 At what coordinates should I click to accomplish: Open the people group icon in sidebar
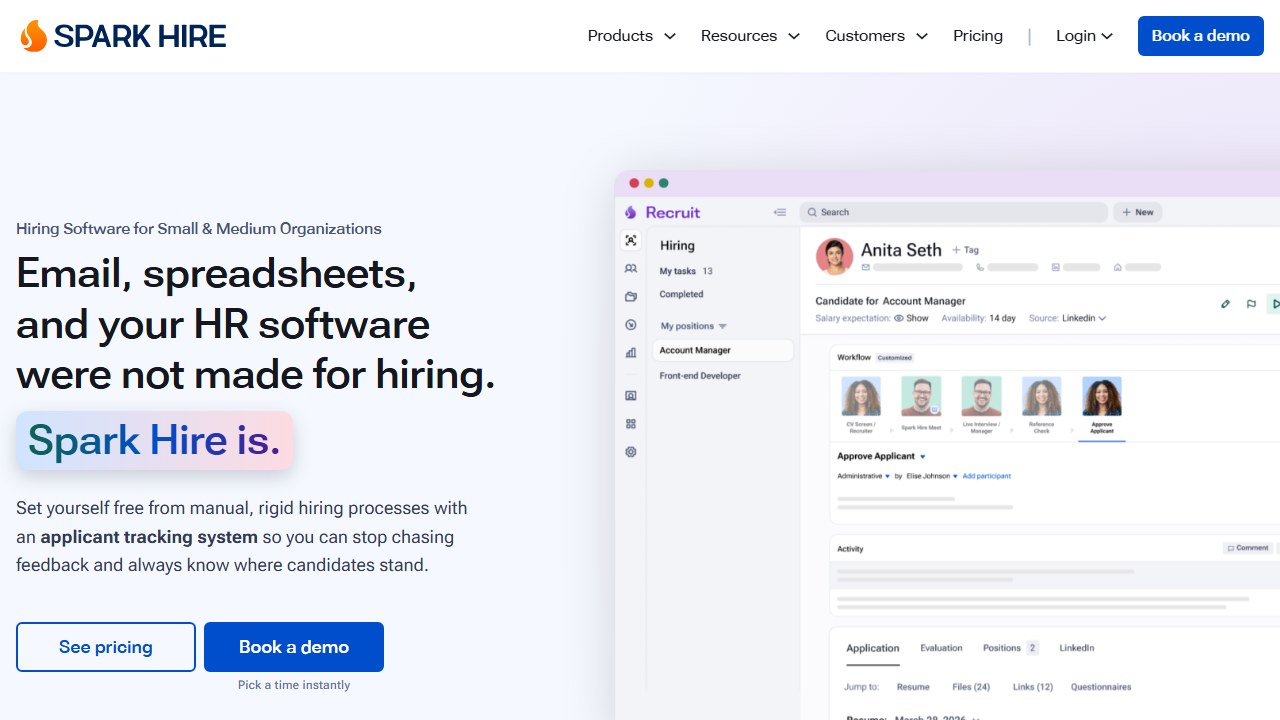point(630,268)
